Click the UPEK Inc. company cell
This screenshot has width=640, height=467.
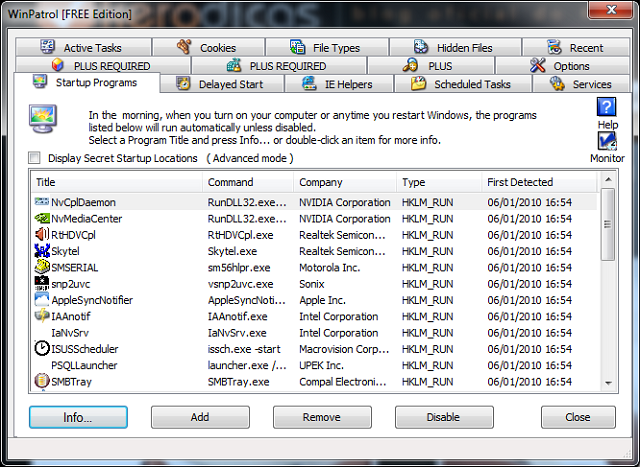click(x=322, y=365)
